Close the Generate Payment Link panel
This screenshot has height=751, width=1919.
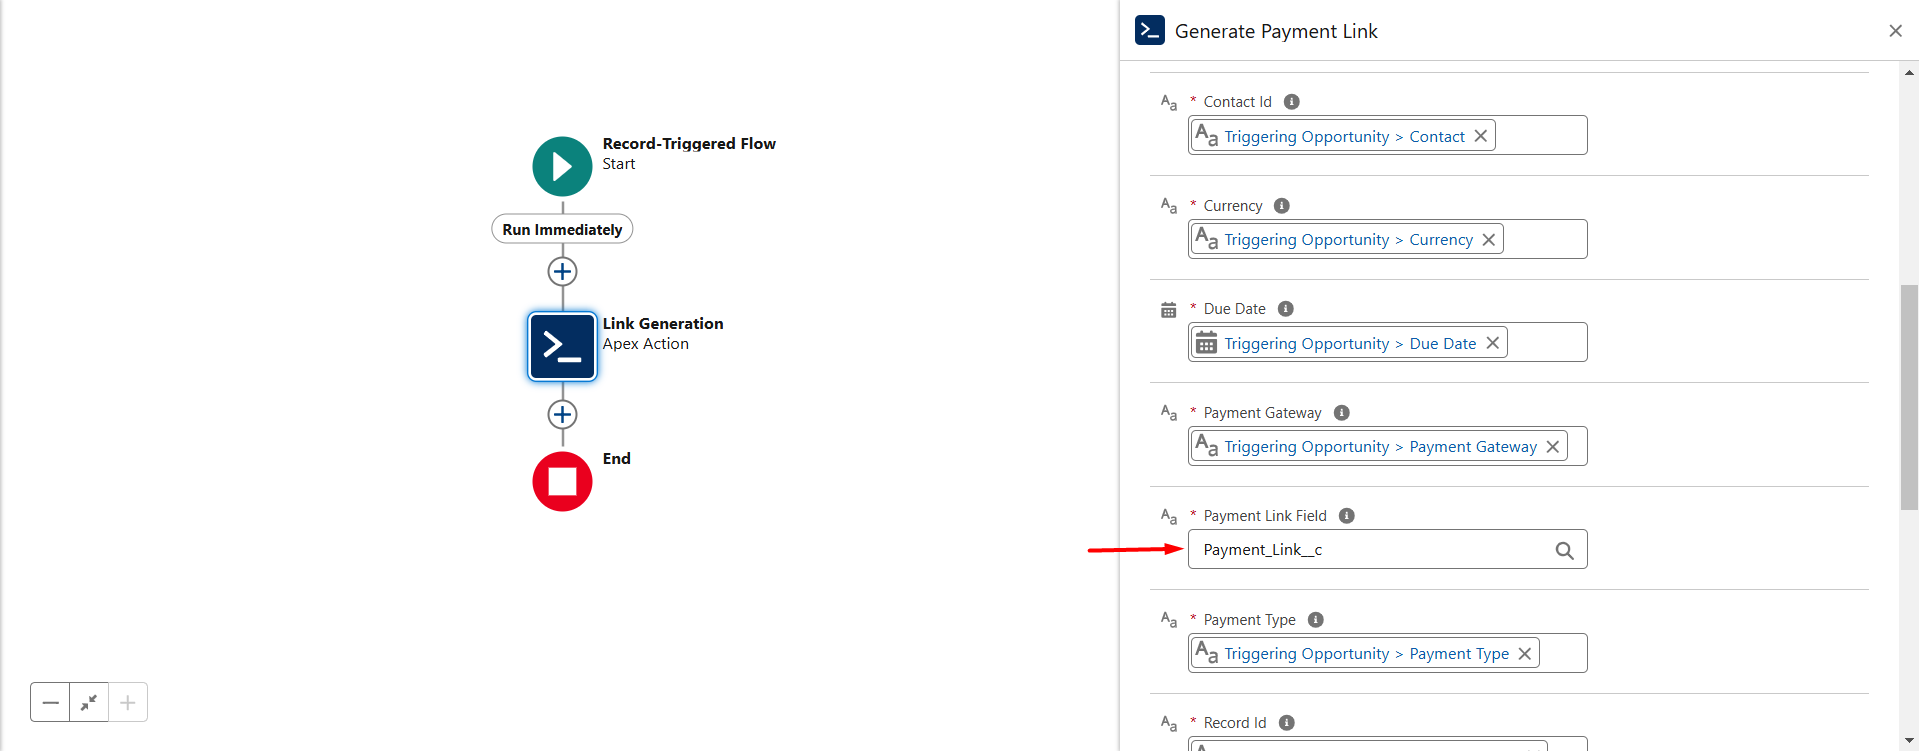click(1895, 31)
